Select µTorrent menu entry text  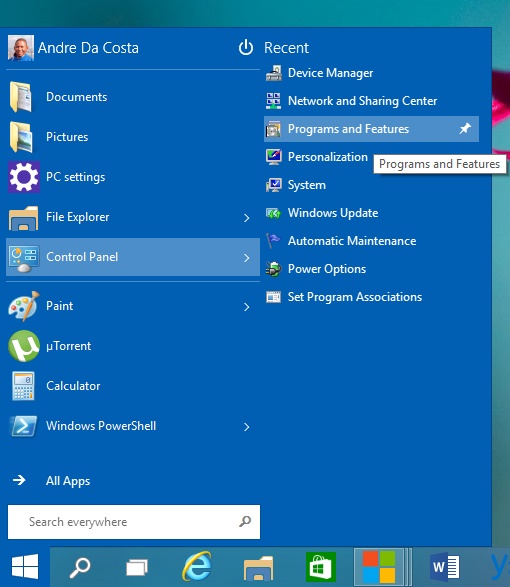click(x=69, y=346)
